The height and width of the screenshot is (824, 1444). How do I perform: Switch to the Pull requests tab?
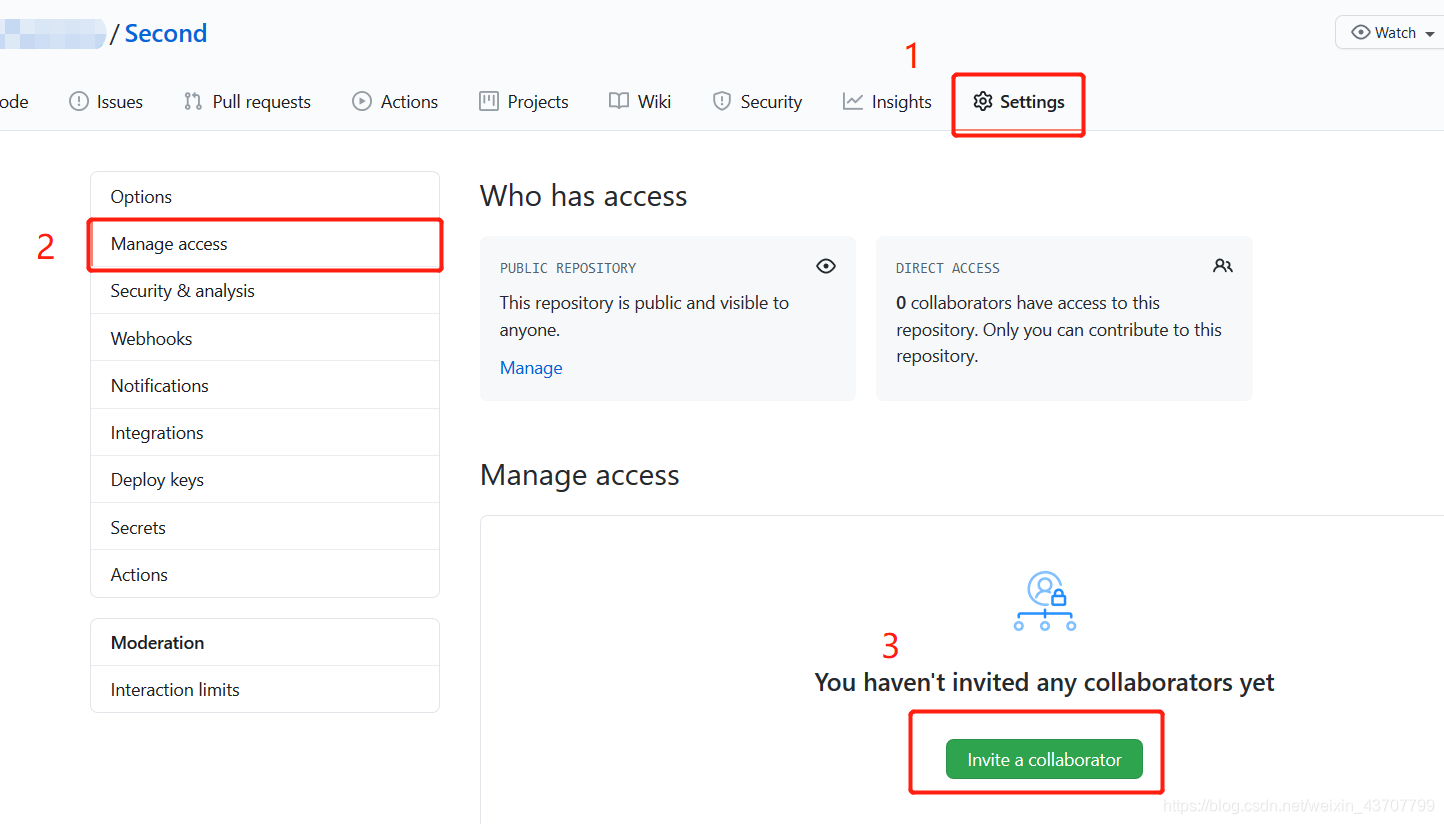click(247, 101)
